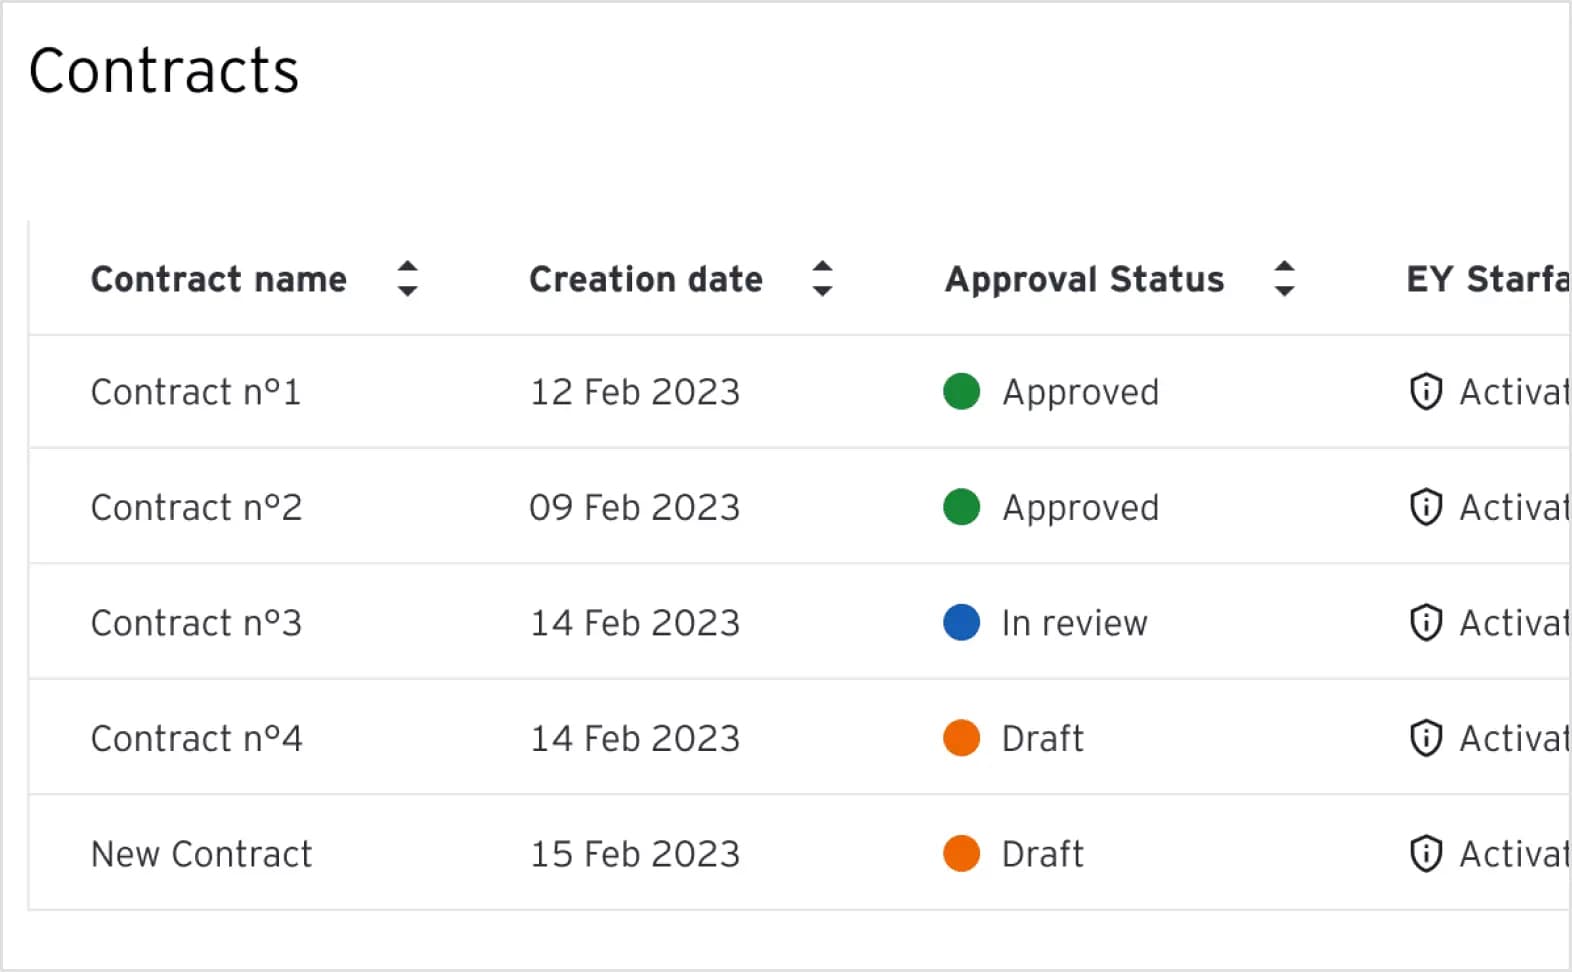Click the shield icon in Contract n°4 row

[1425, 738]
